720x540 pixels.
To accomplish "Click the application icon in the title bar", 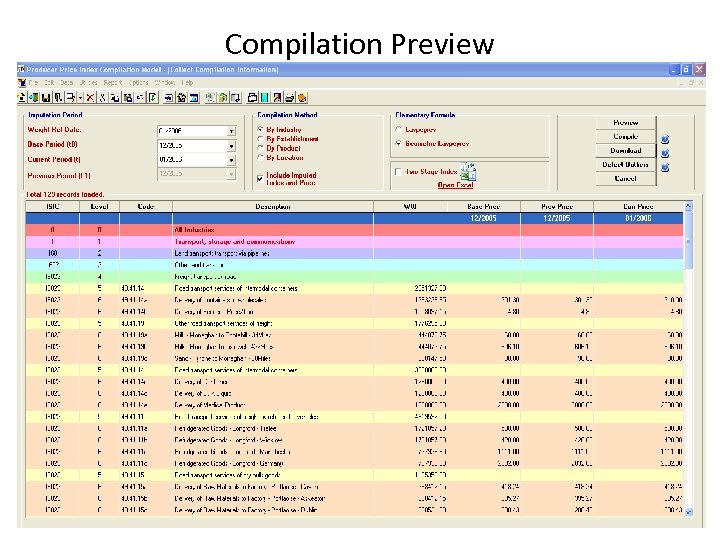I will (21, 69).
